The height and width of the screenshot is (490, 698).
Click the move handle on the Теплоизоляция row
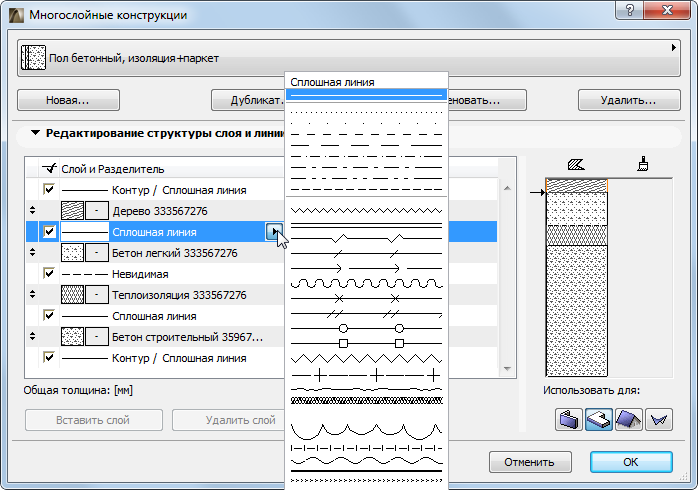(32, 294)
